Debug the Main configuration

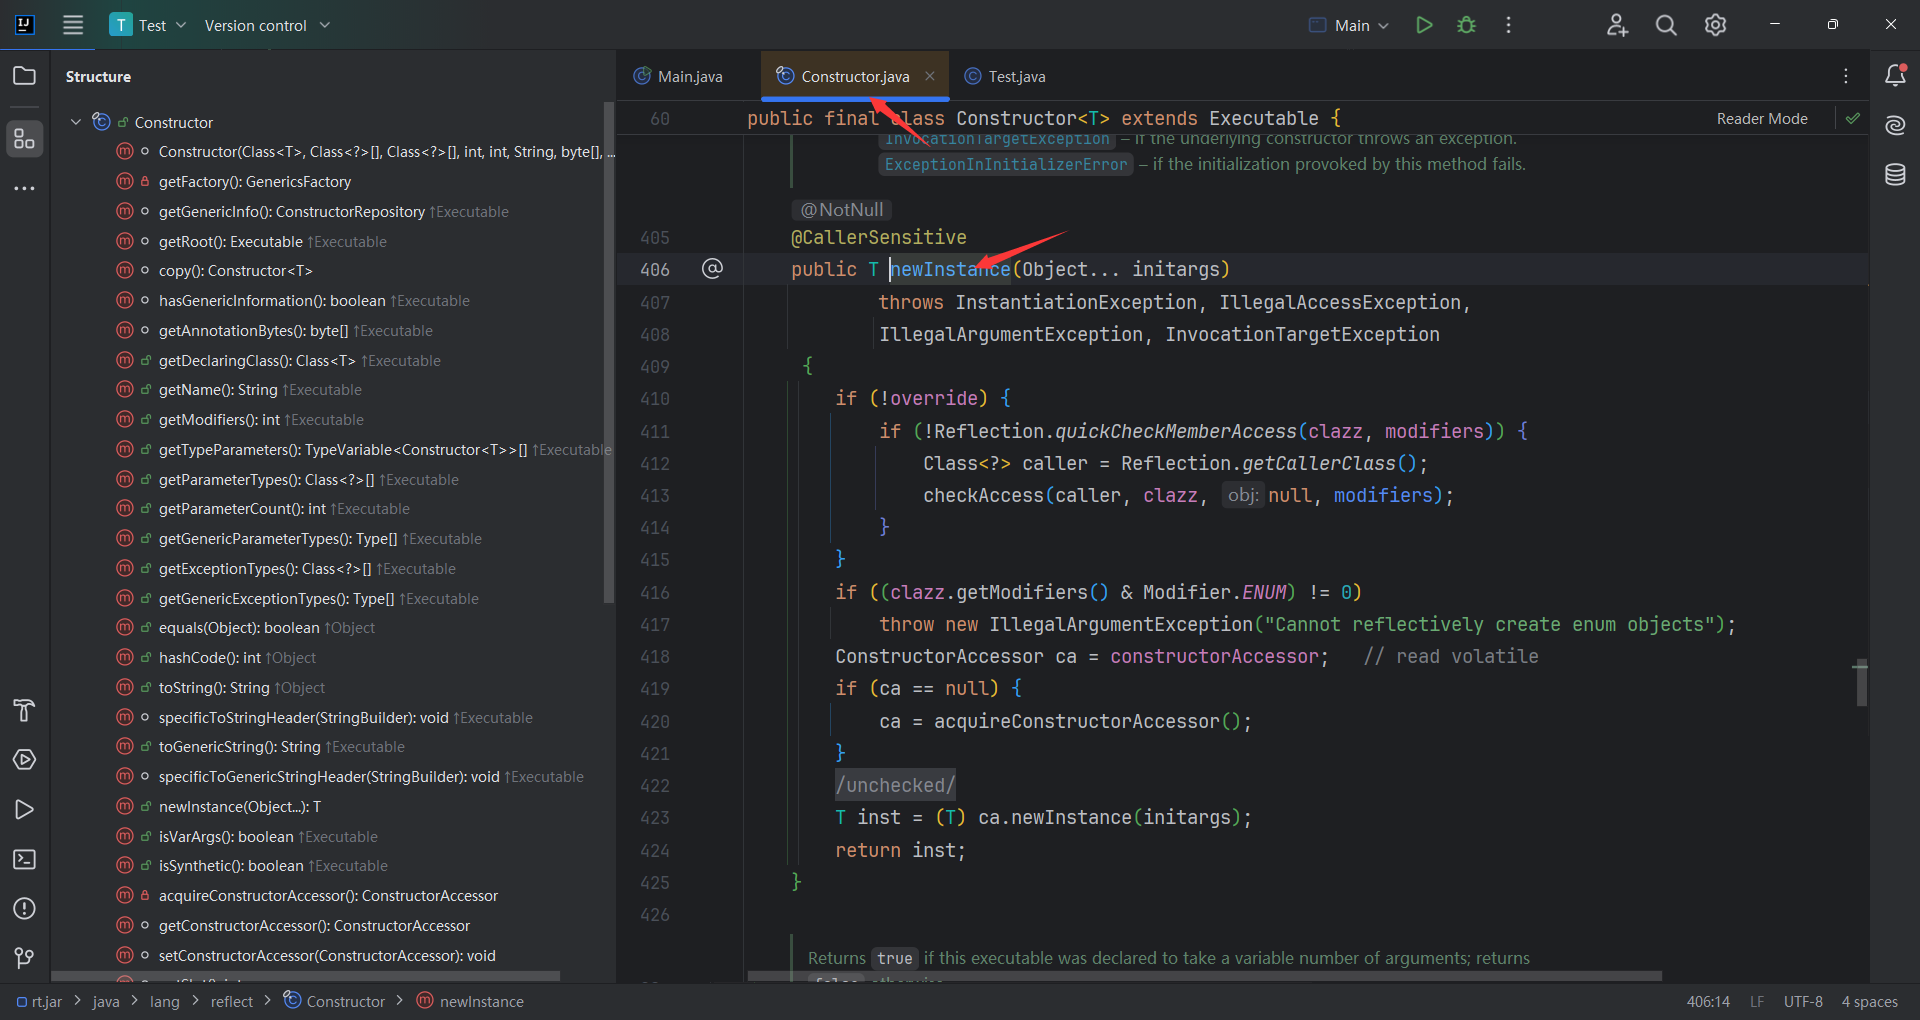click(1466, 25)
